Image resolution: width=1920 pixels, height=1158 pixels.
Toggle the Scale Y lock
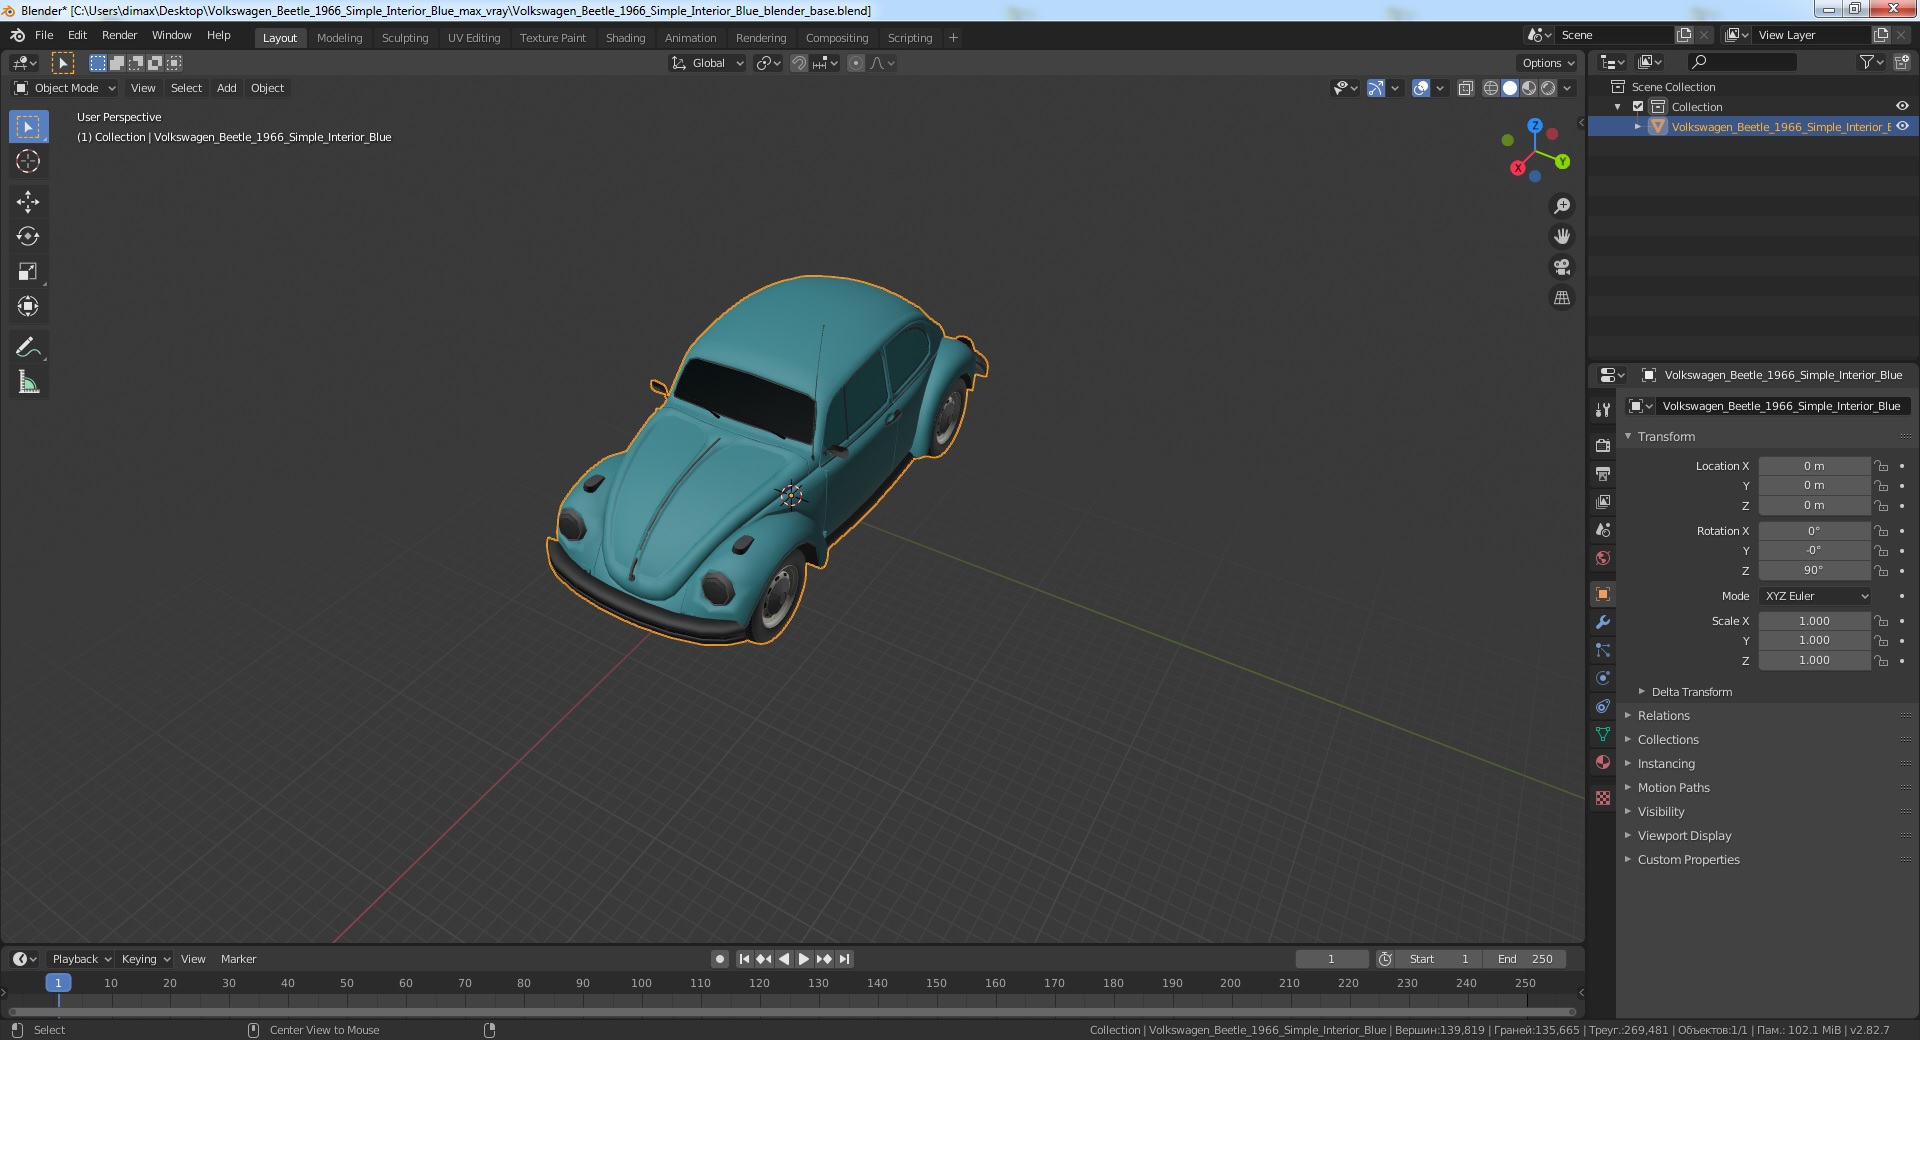[1881, 641]
